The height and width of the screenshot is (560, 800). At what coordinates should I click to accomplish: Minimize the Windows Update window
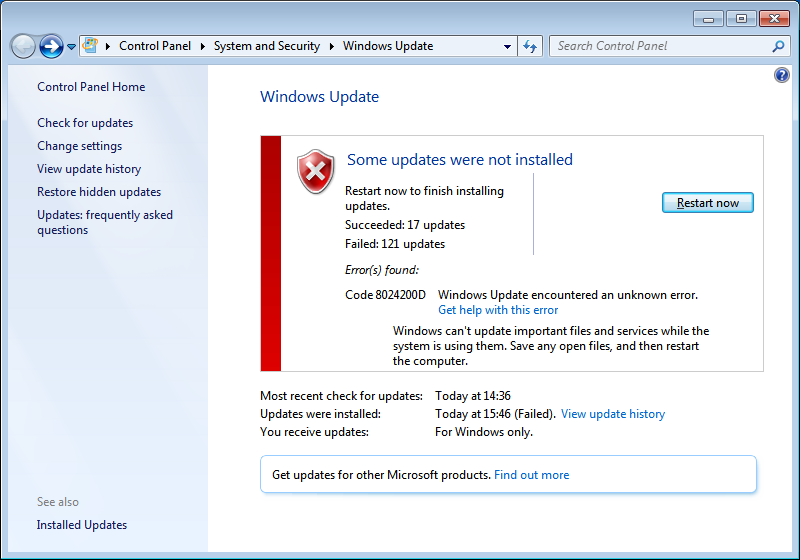708,19
